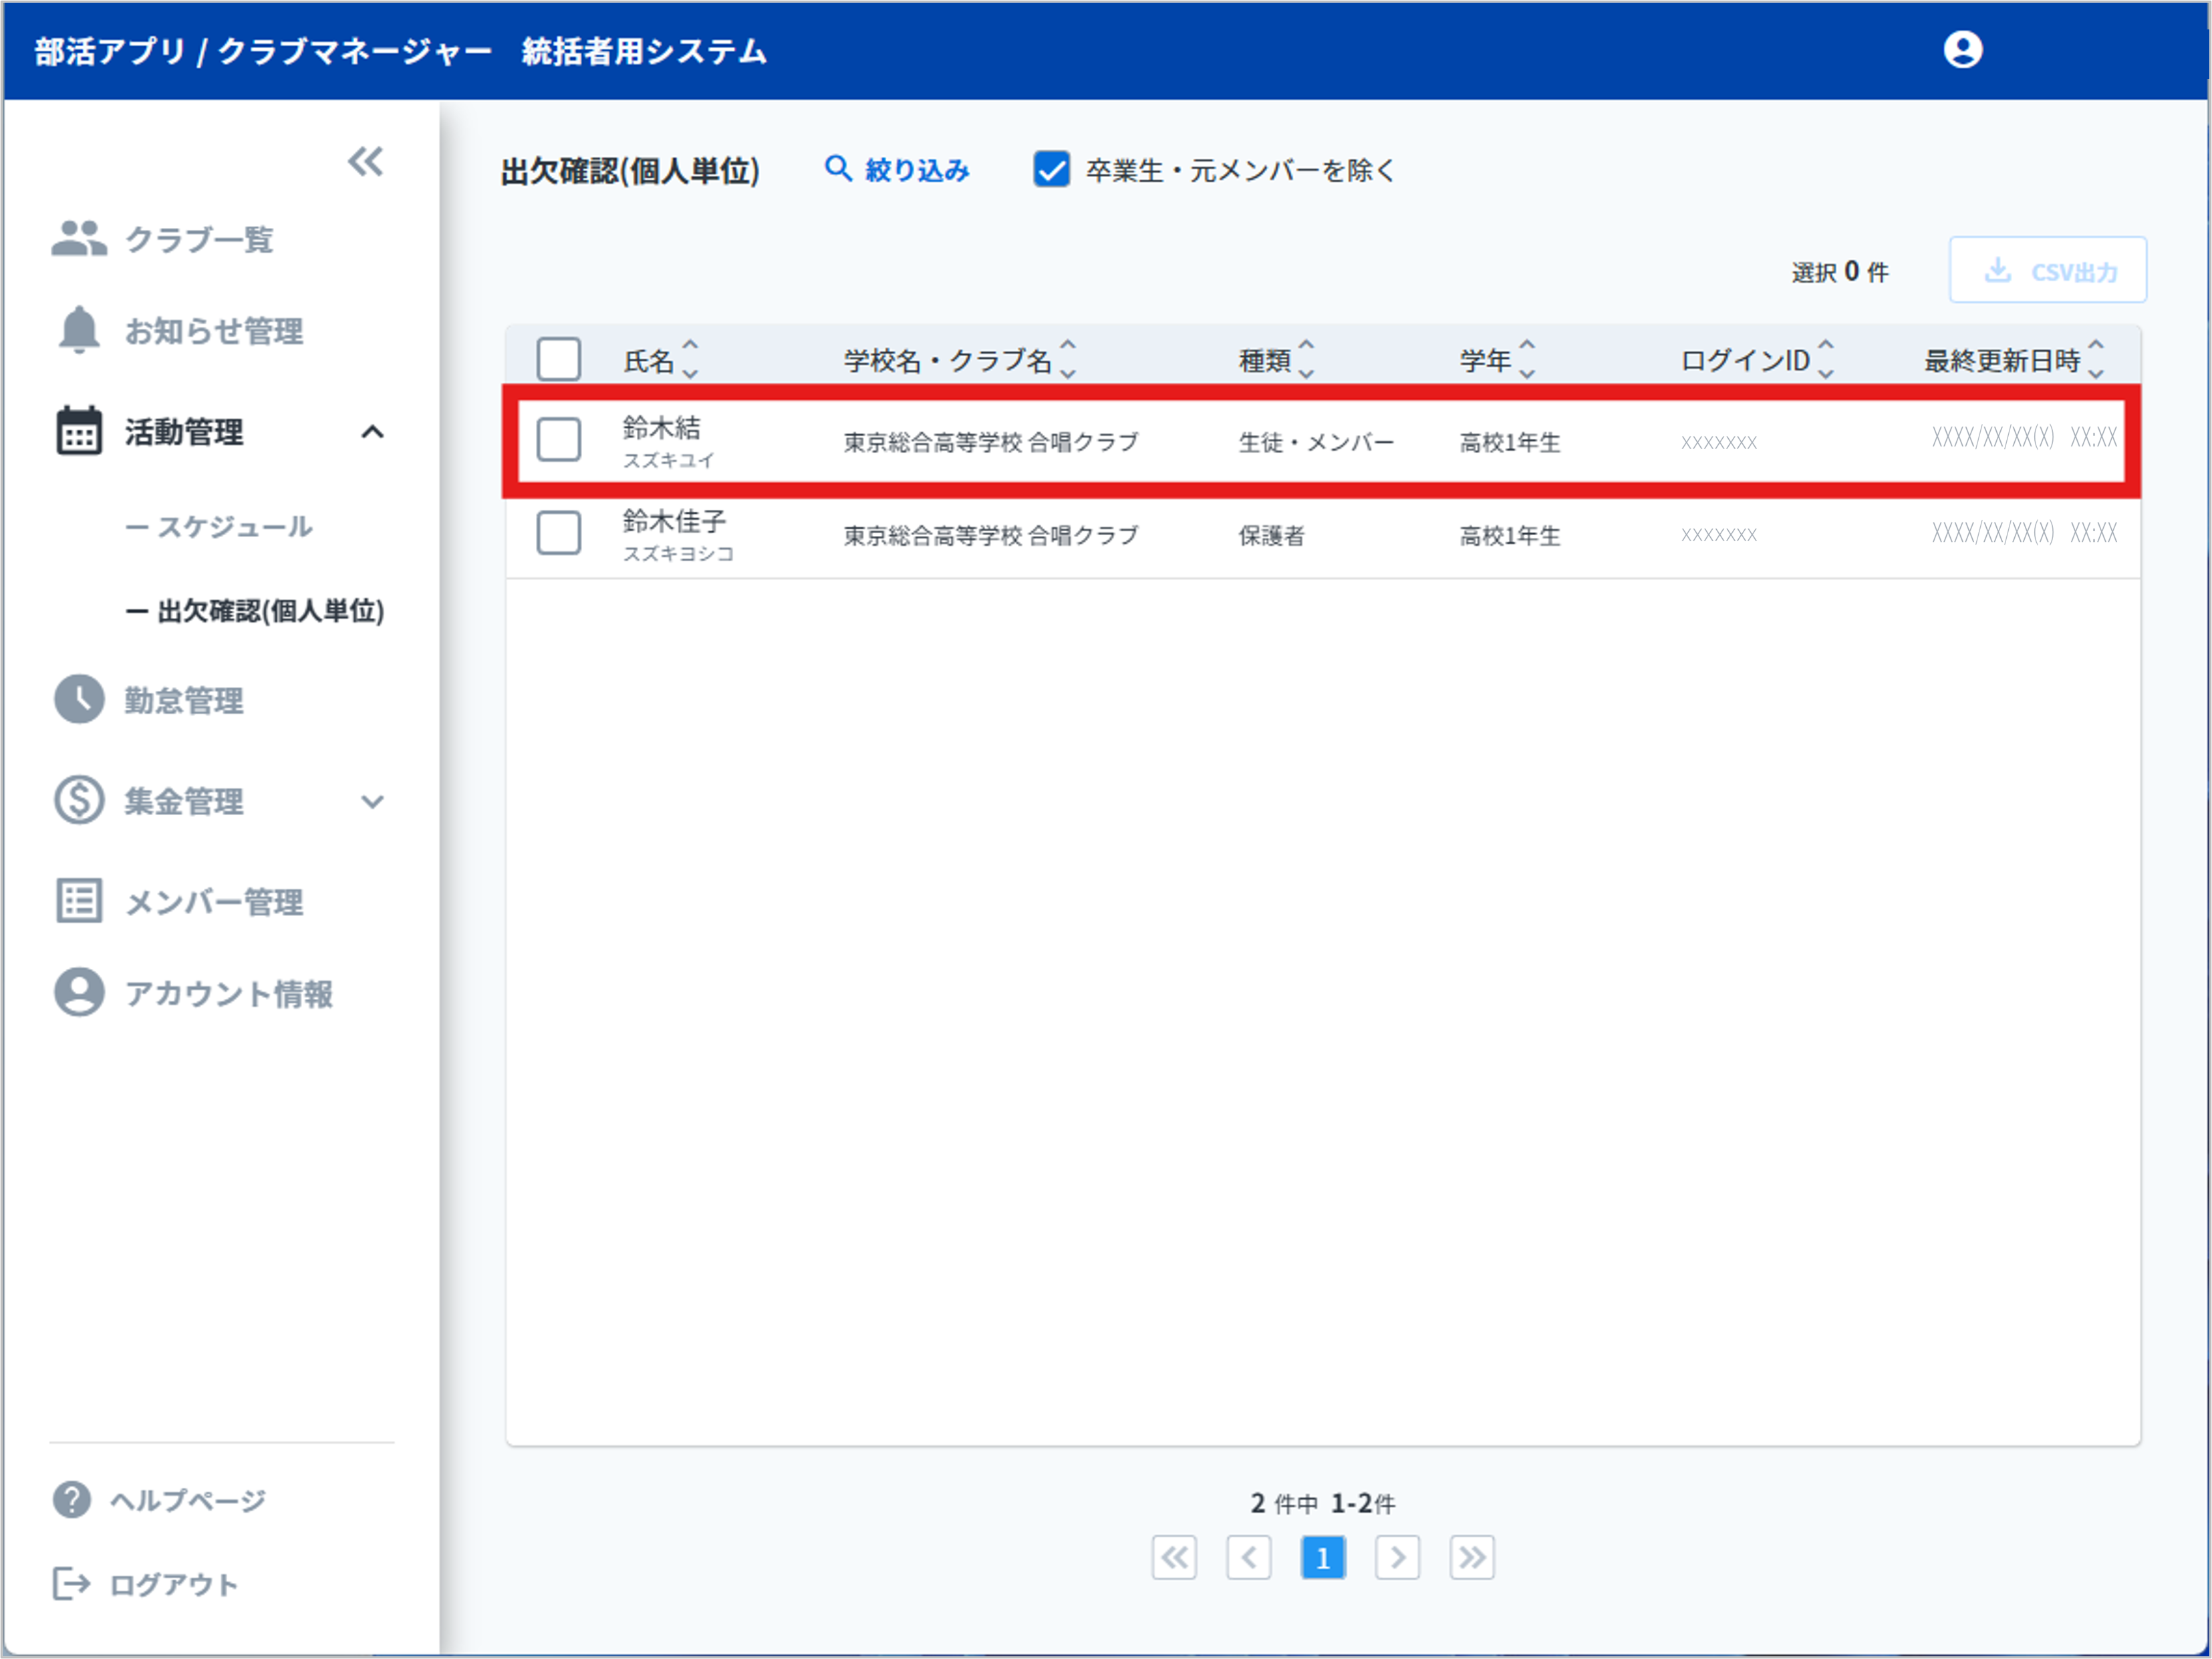Click 東京総合高等学校 合唱クラブ in 鈴木佳子 row
This screenshot has width=2212, height=1659.
click(x=990, y=535)
